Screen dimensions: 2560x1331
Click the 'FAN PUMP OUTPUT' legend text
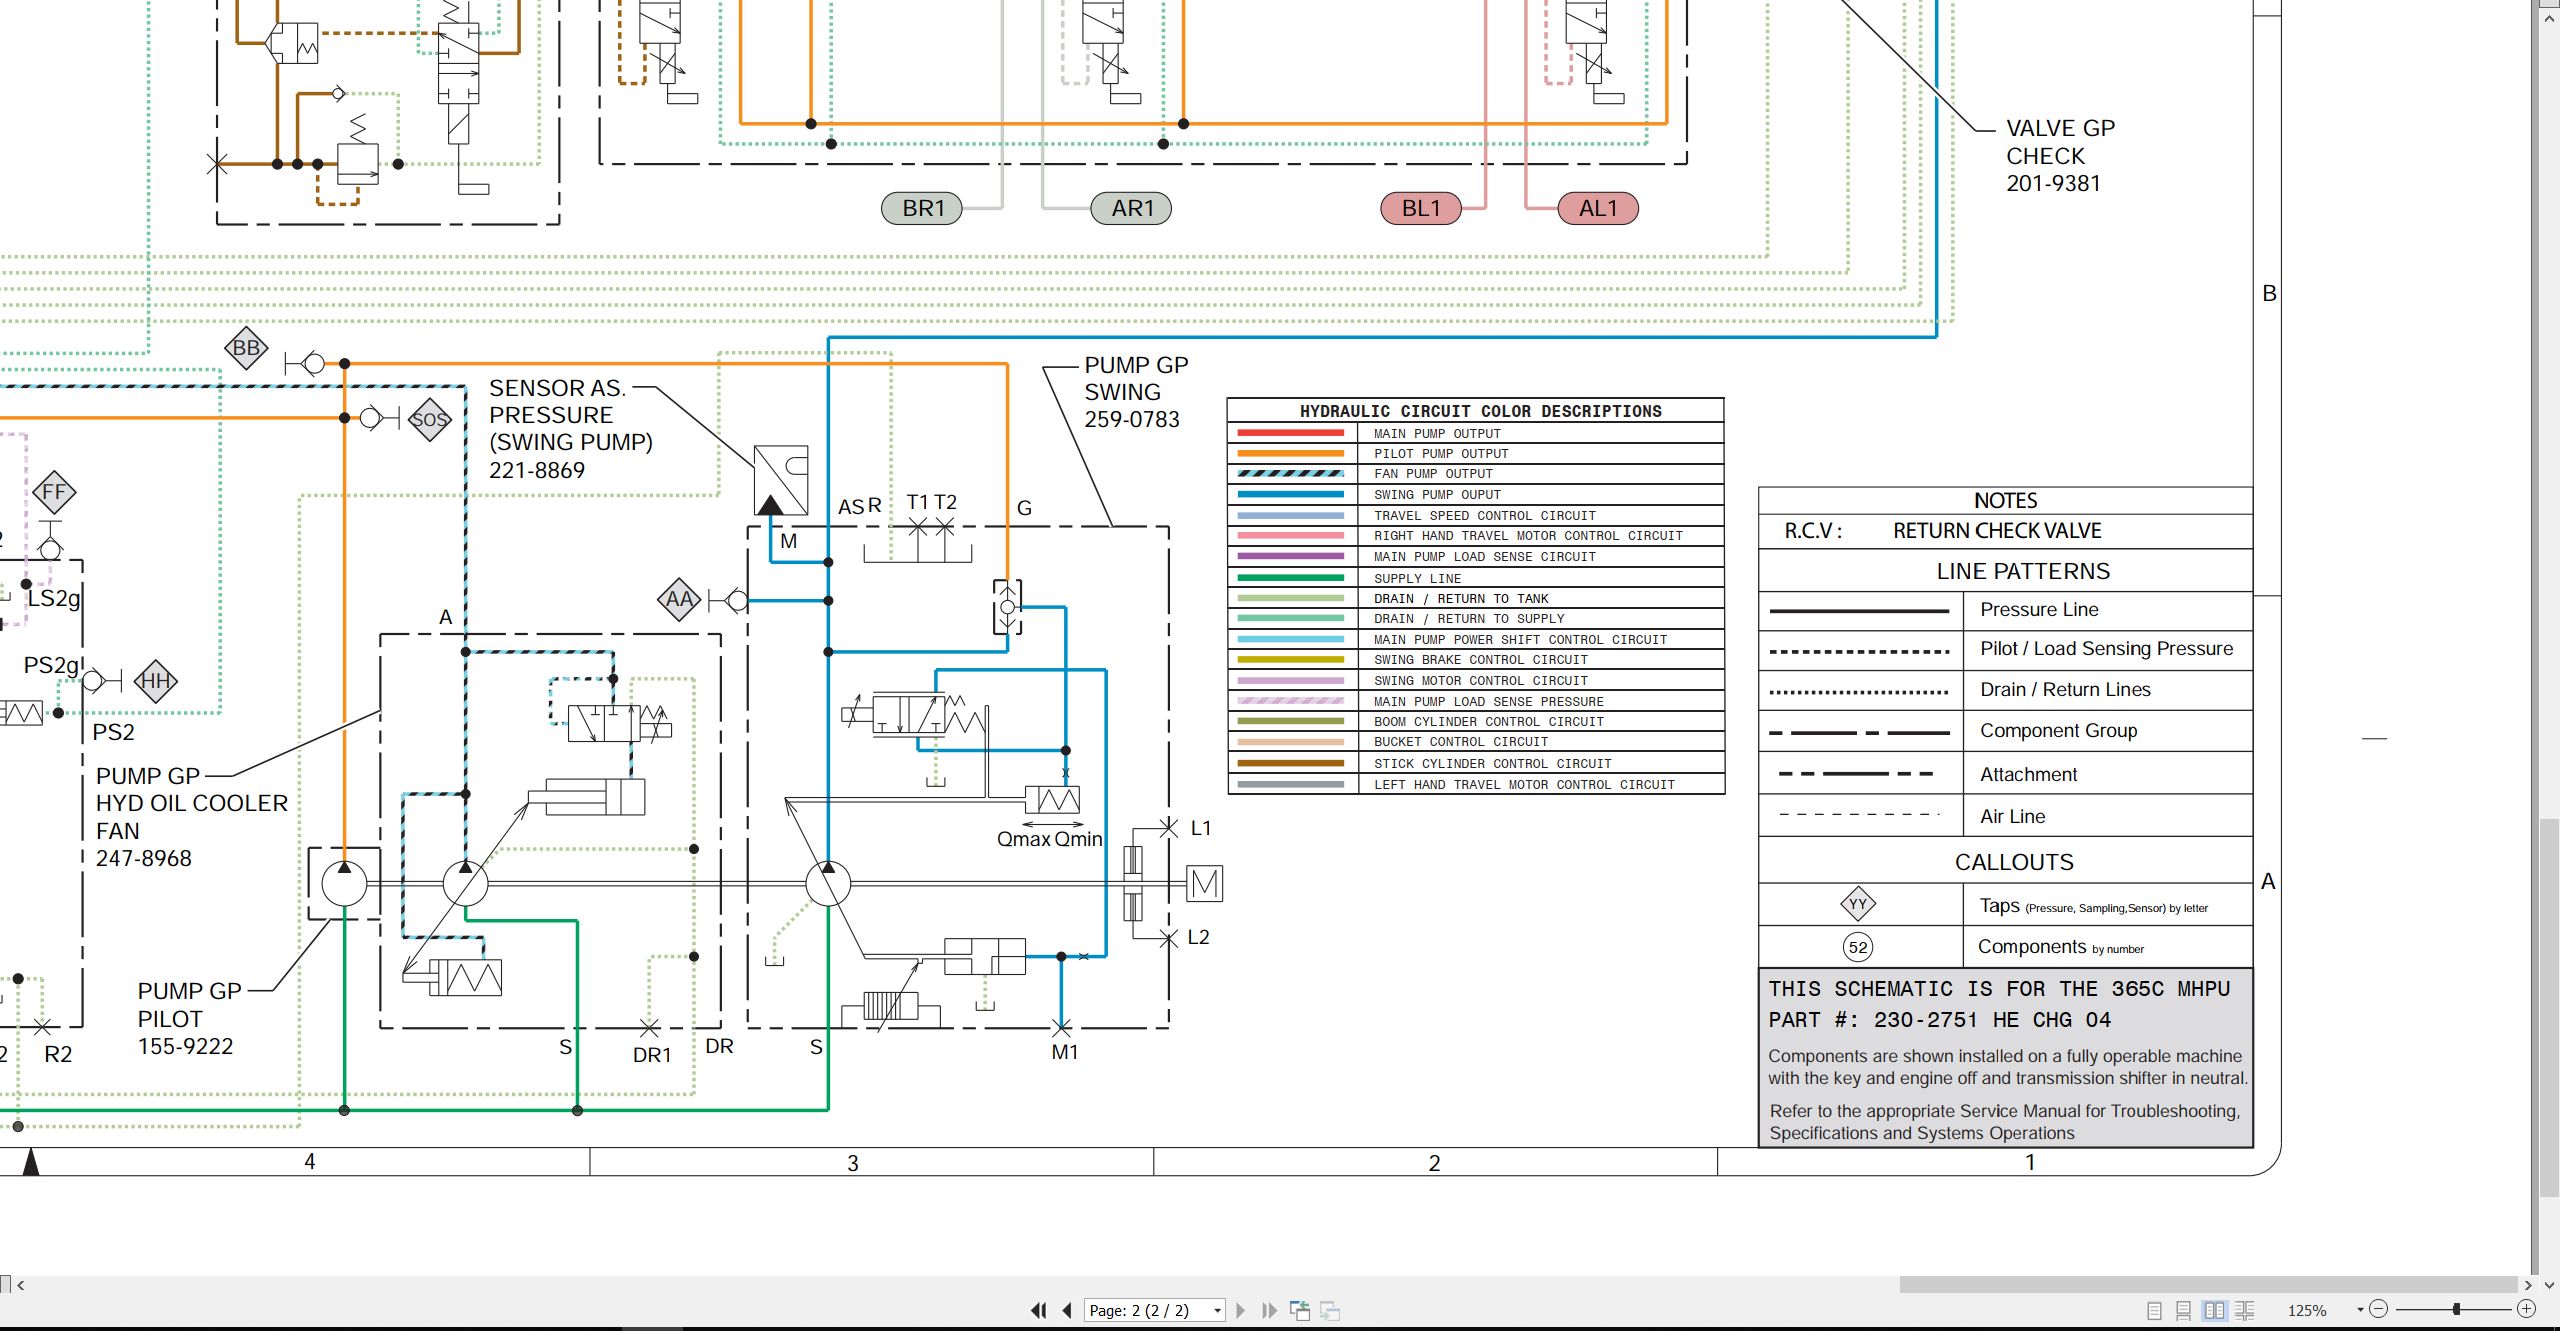(x=1432, y=474)
